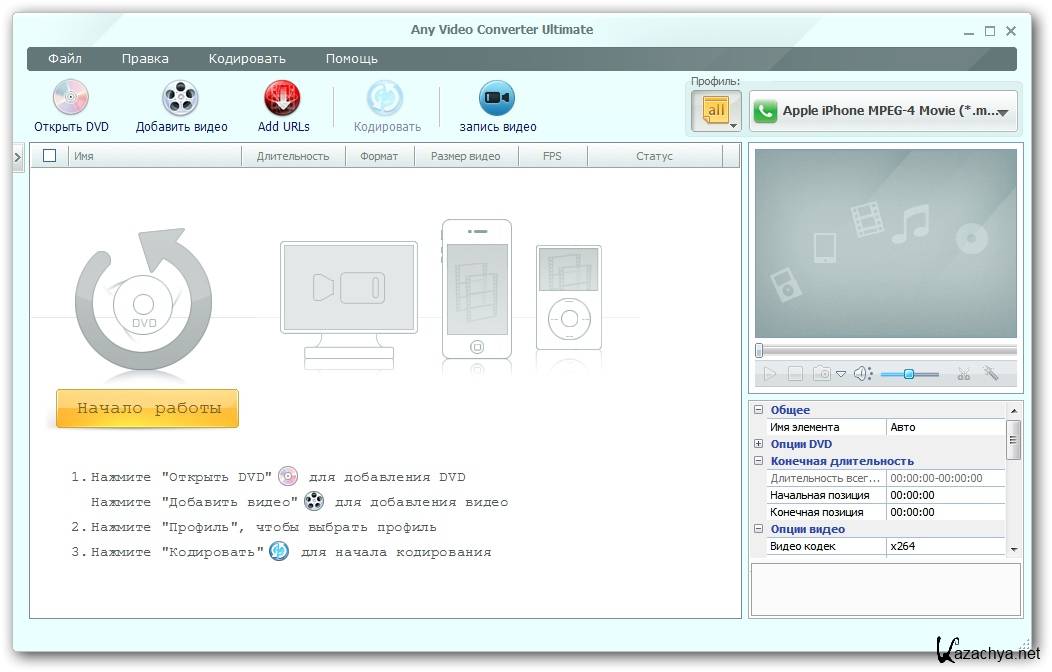Tick the select-all checkbox in file list header
The height and width of the screenshot is (672, 1052).
coord(50,156)
